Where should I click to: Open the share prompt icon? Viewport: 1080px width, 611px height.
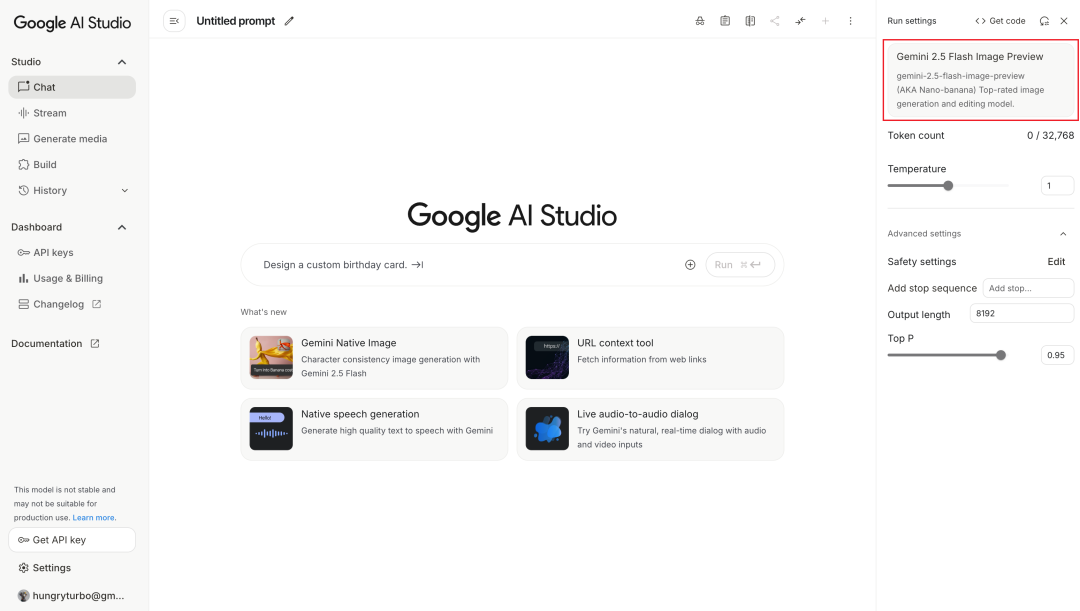pyautogui.click(x=775, y=20)
